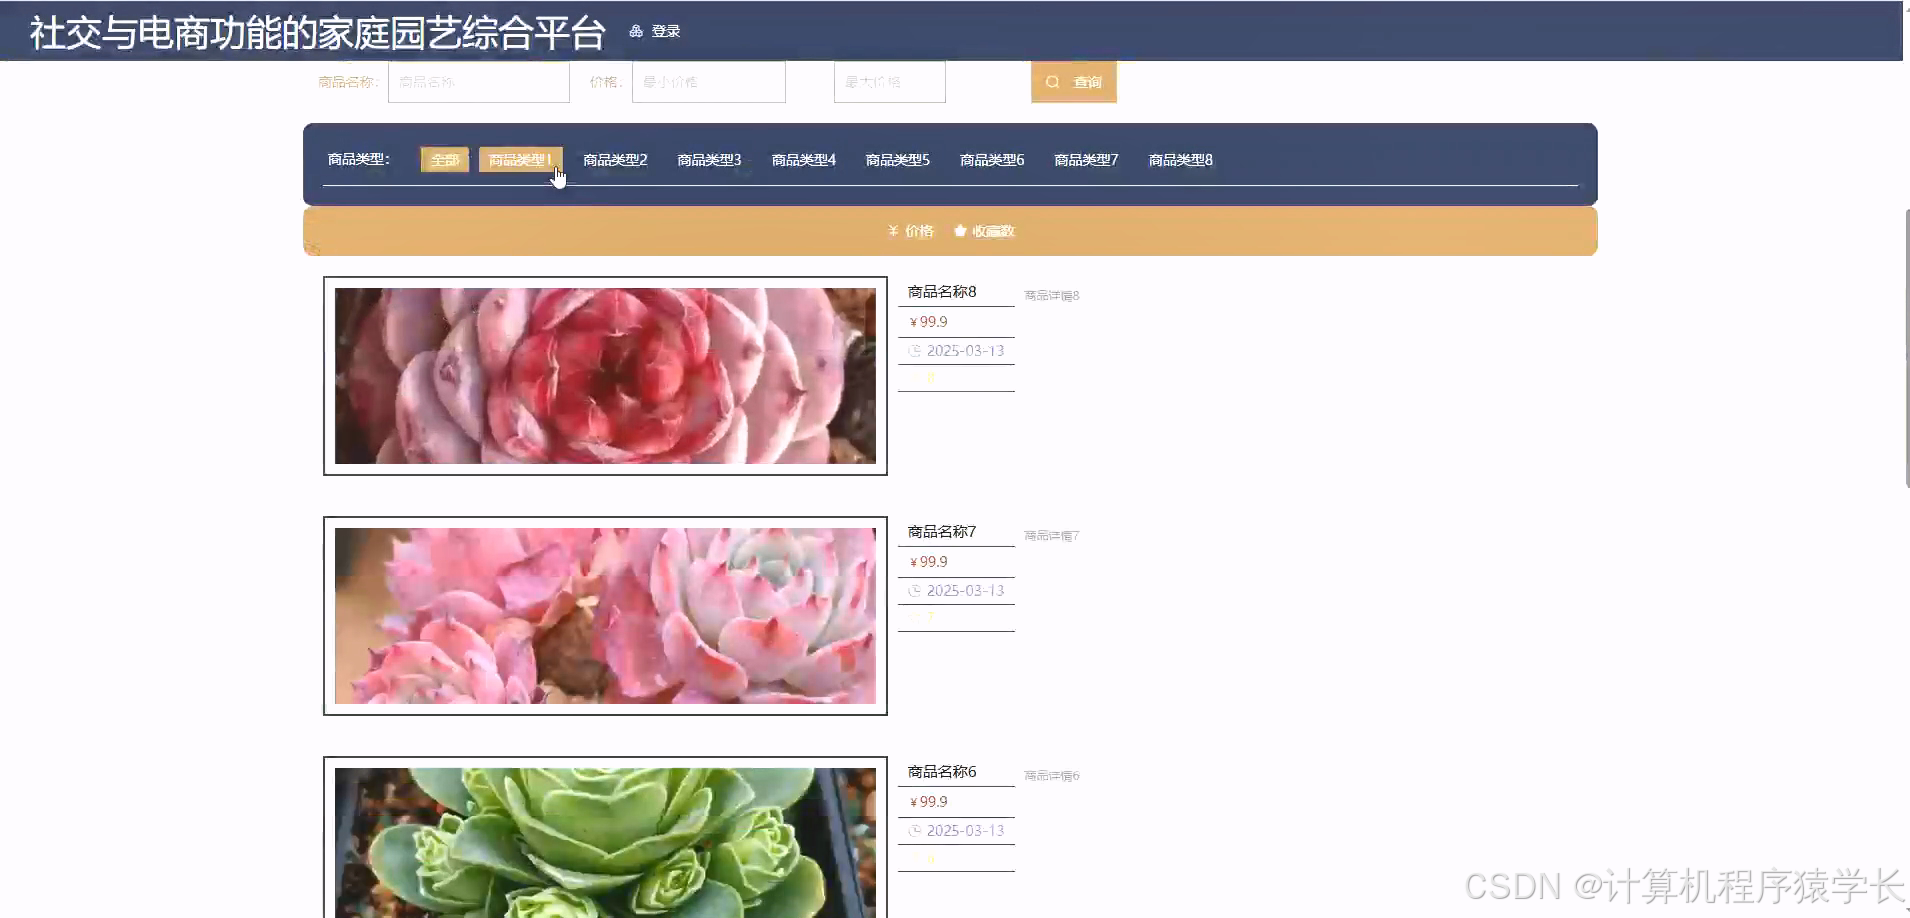The width and height of the screenshot is (1910, 918).
Task: Click the basket icon beside 收藏数
Action: click(959, 231)
